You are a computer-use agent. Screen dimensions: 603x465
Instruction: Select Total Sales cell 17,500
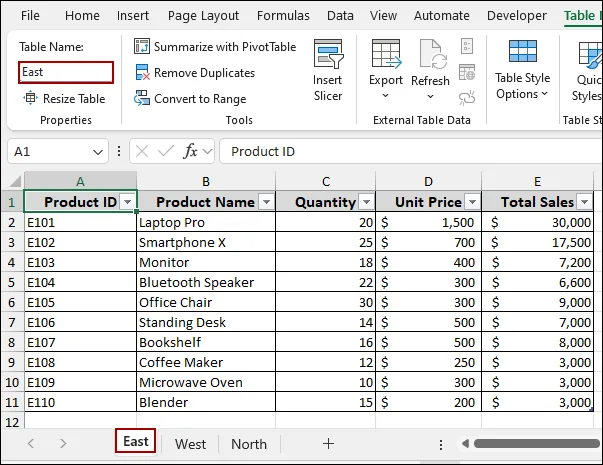pos(537,242)
